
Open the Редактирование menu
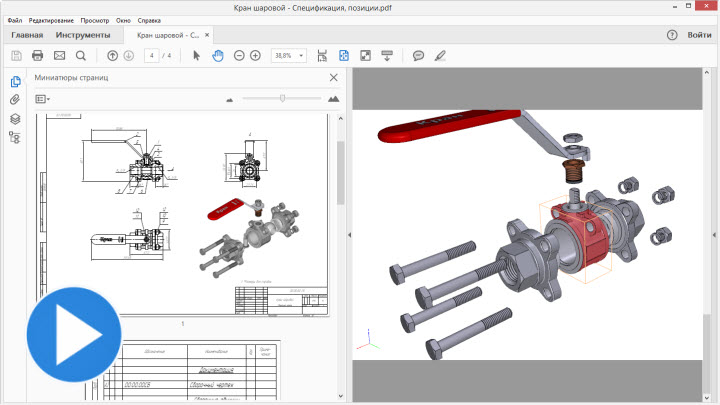[x=50, y=20]
